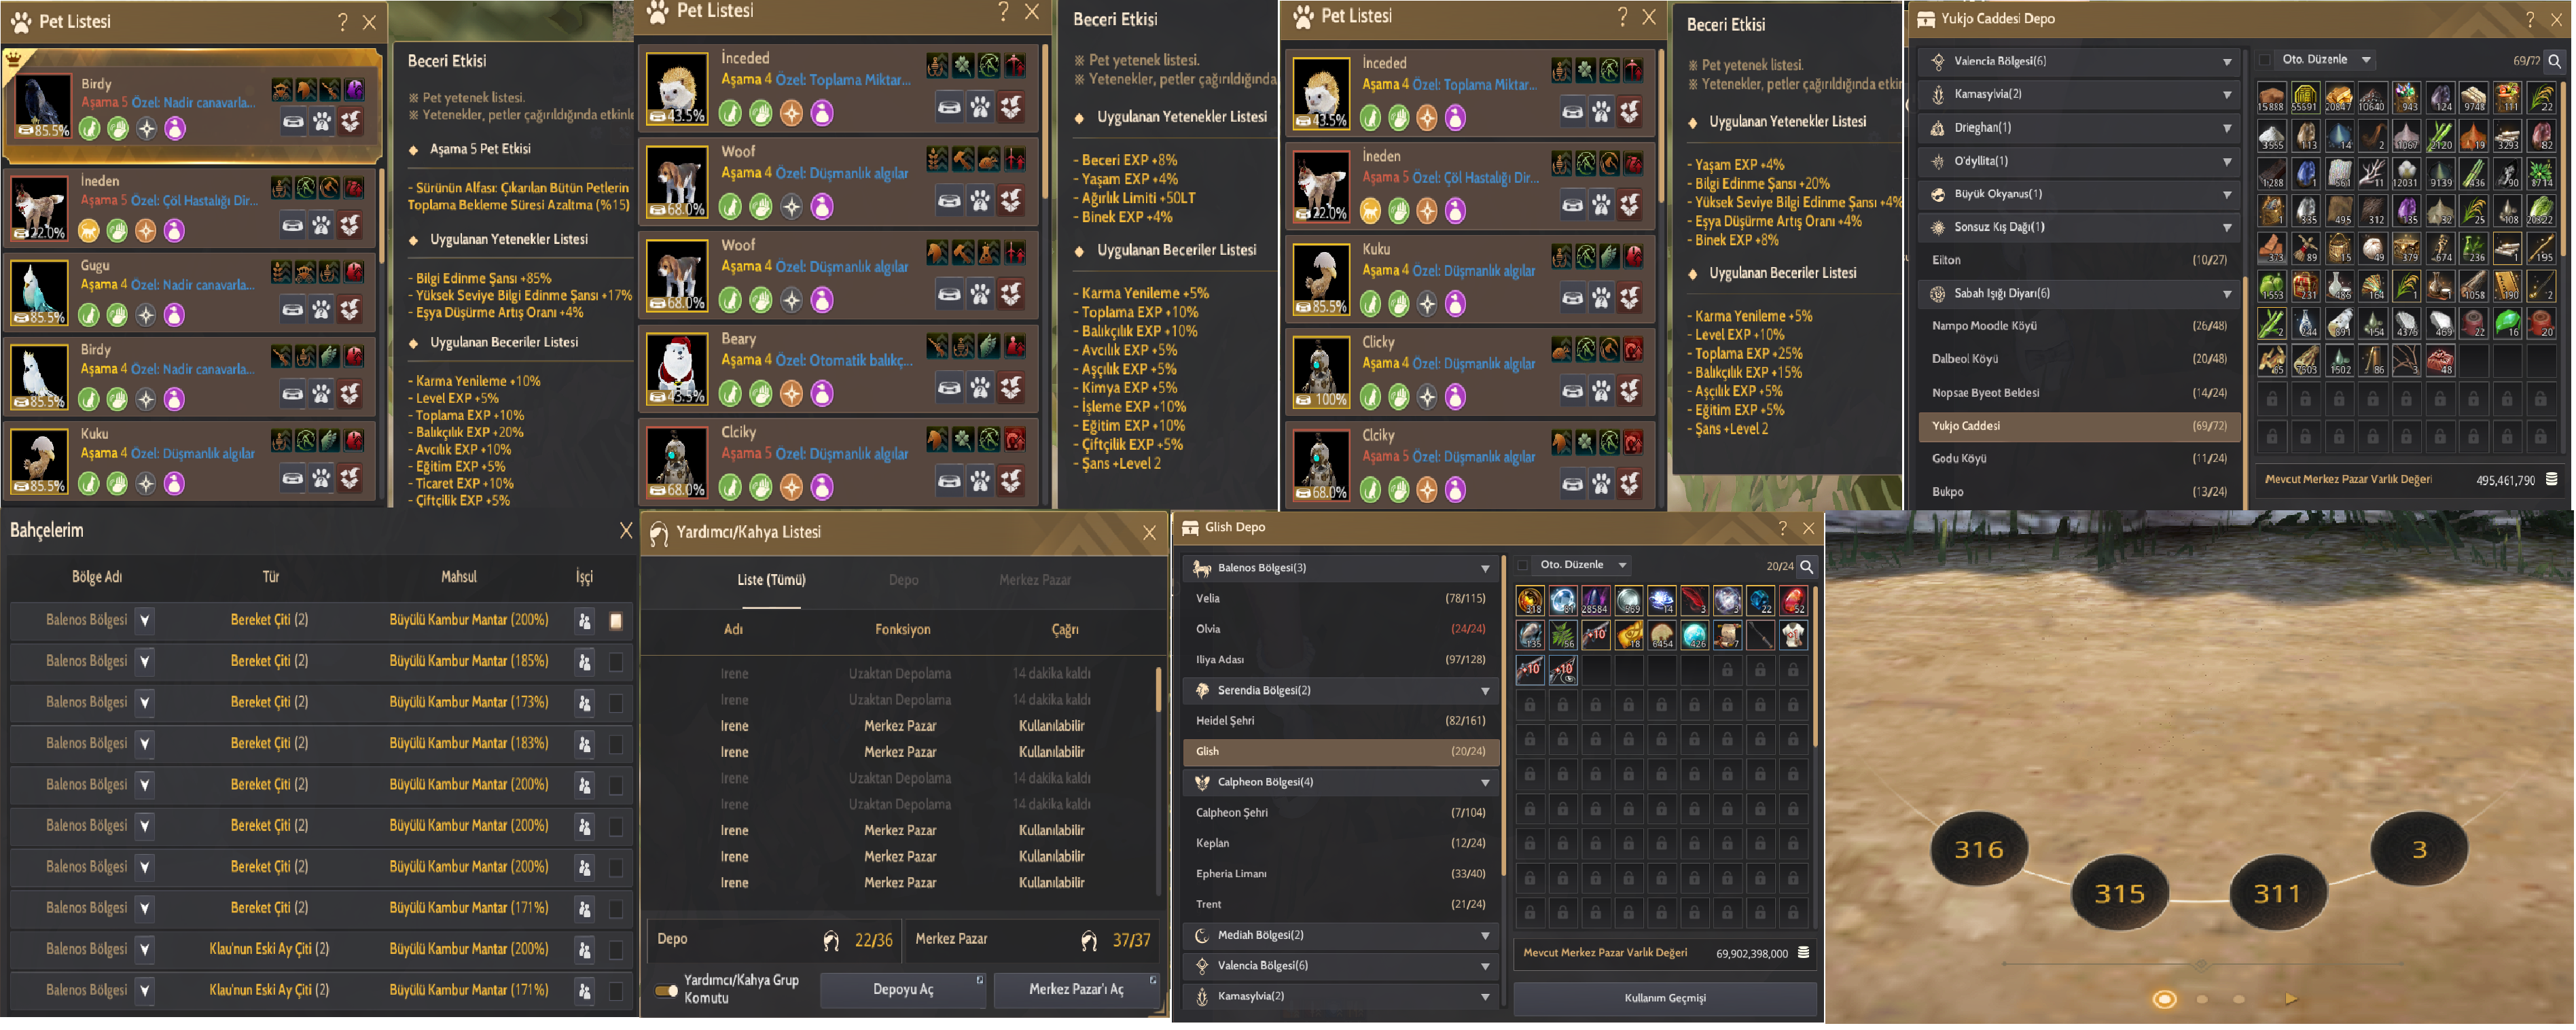Viewport: 2576px width, 1030px height.
Task: Switch to the Merkez Pazar tab
Action: pyautogui.click(x=1034, y=580)
